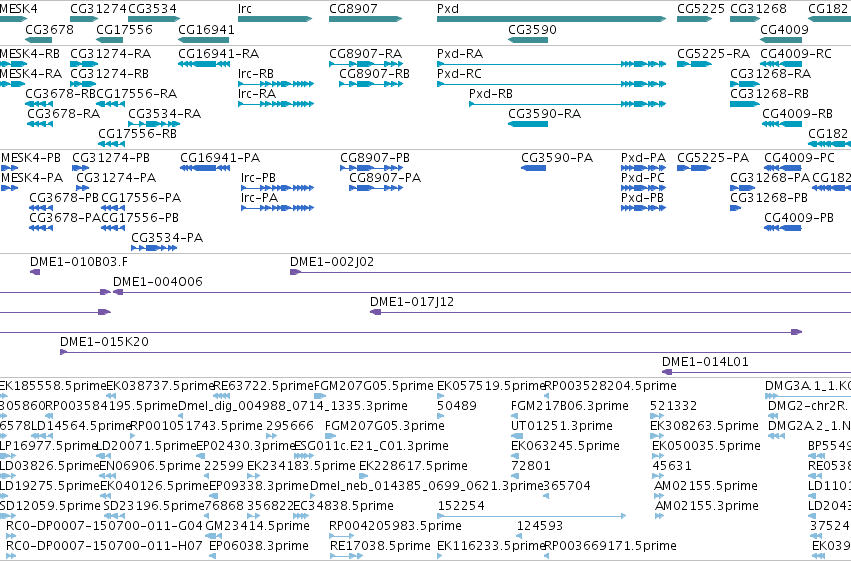Open BAC clone DME1-014L01
The image size is (851, 561).
(x=705, y=362)
